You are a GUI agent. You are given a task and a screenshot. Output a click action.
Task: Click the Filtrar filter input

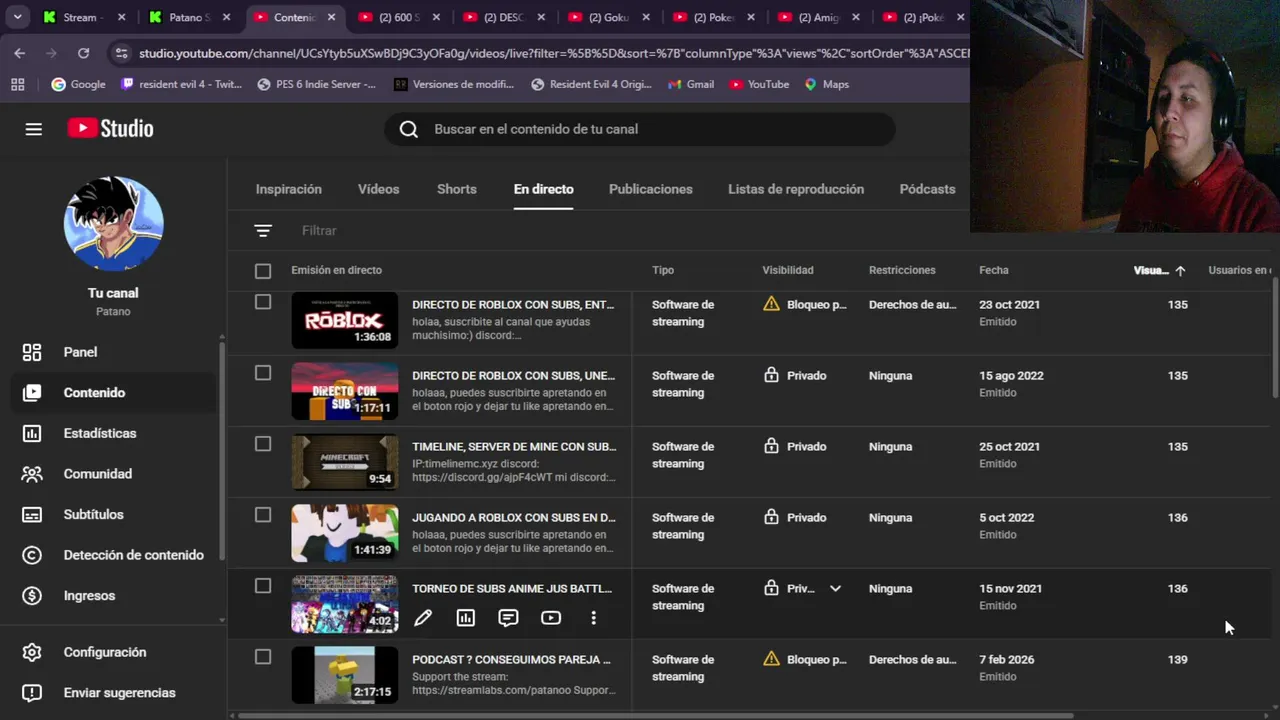(320, 231)
